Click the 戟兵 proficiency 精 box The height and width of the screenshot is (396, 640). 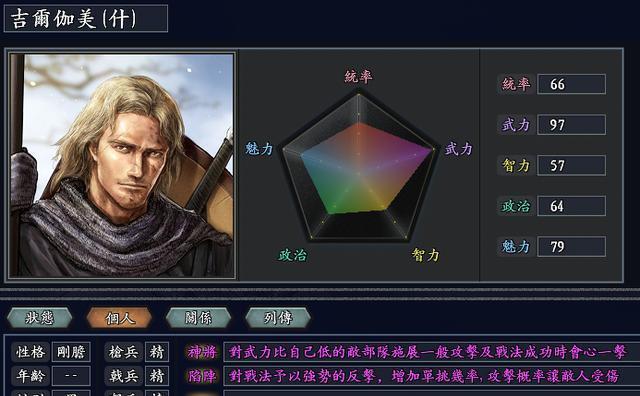tap(157, 376)
